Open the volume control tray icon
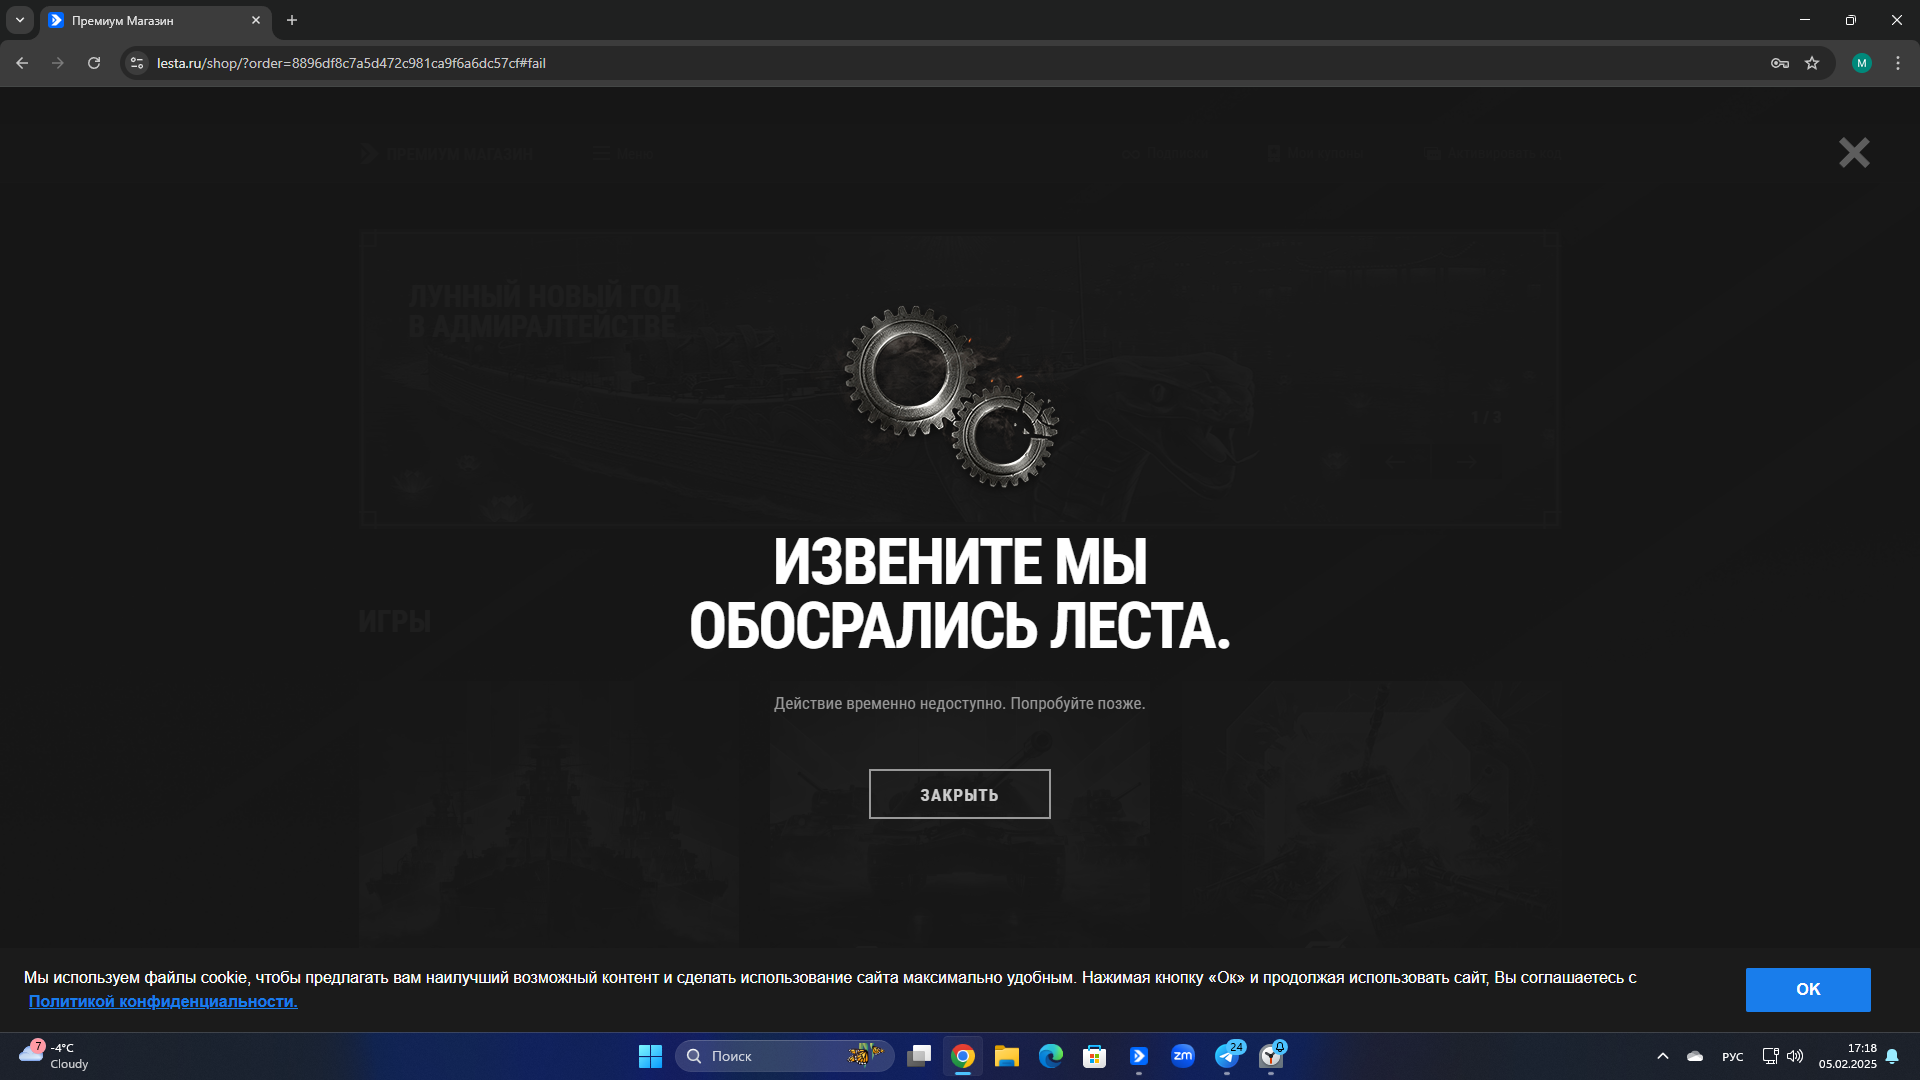The image size is (1920, 1080). (1795, 1056)
